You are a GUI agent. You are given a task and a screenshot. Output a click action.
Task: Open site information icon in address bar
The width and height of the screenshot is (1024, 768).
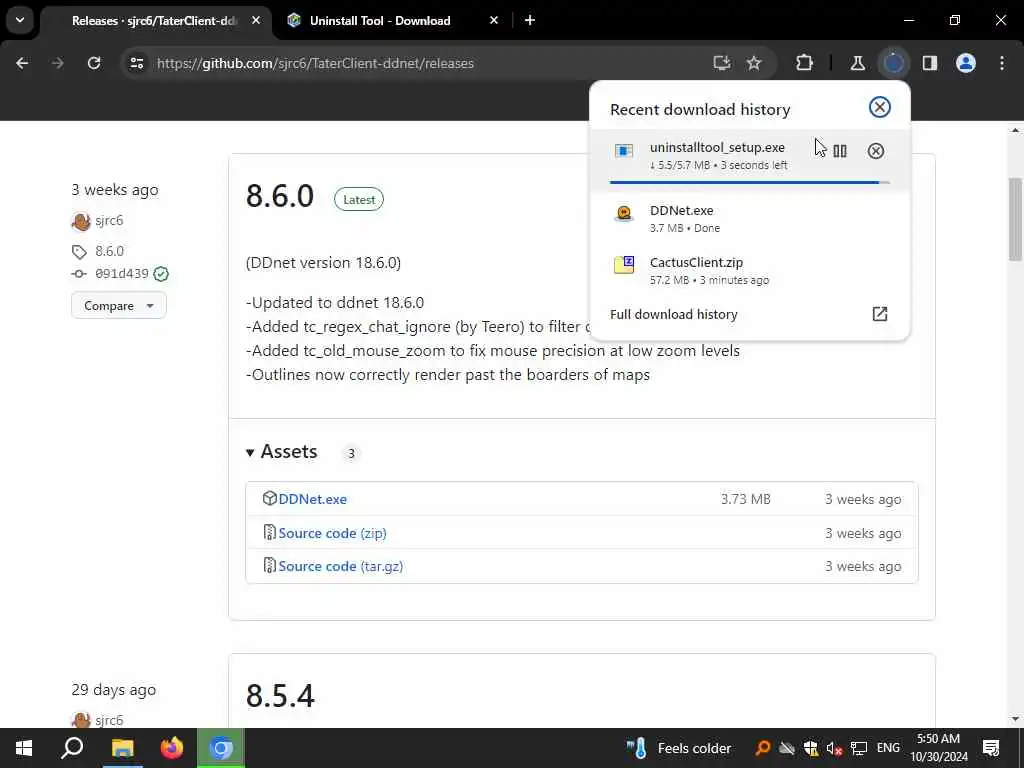(x=136, y=63)
